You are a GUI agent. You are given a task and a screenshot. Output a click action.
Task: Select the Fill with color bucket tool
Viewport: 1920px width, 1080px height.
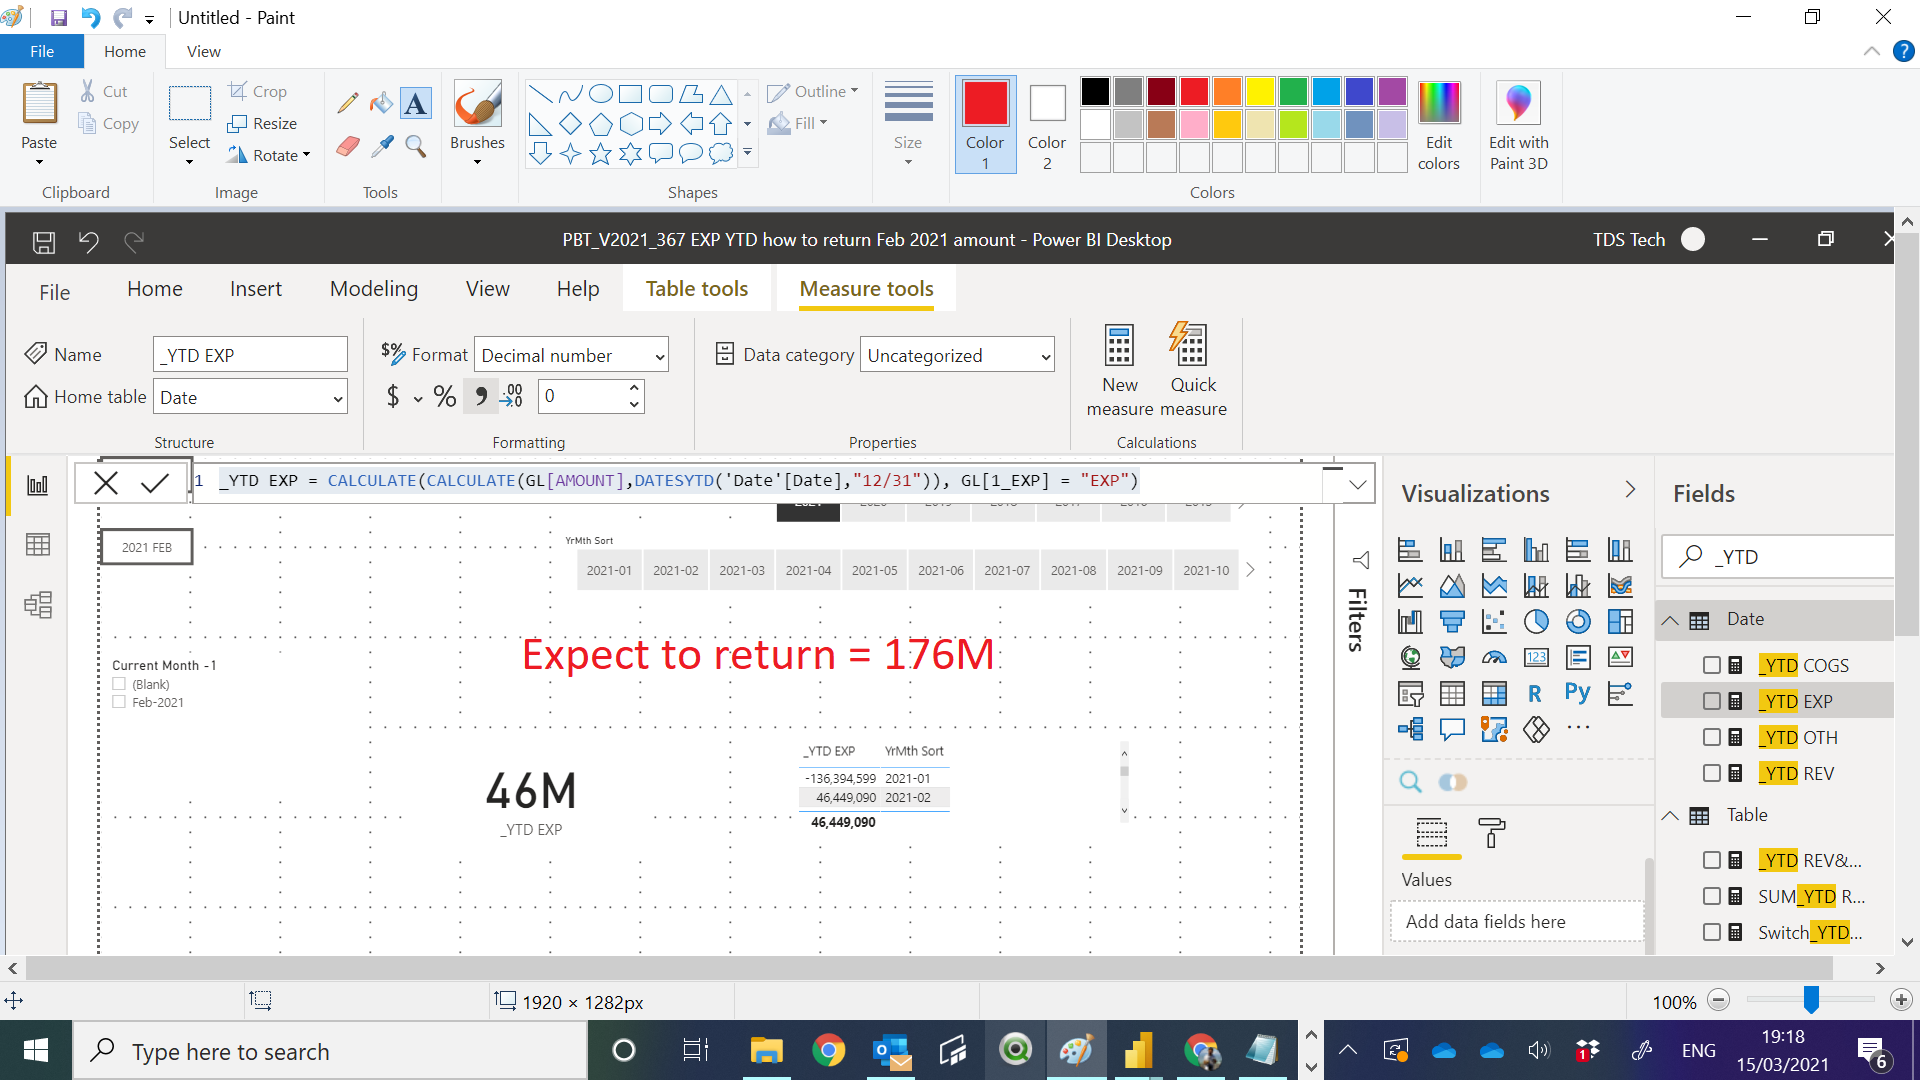381,102
